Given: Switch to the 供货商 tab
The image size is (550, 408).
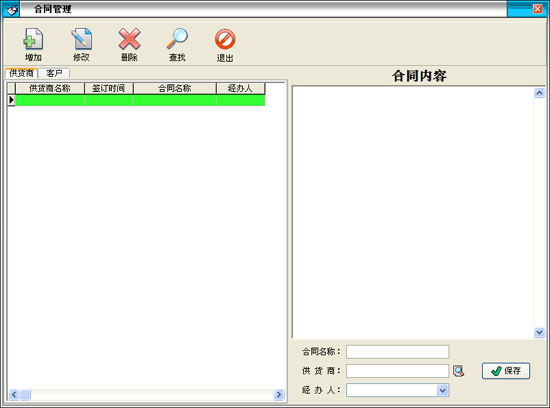Looking at the screenshot, I should pos(21,73).
